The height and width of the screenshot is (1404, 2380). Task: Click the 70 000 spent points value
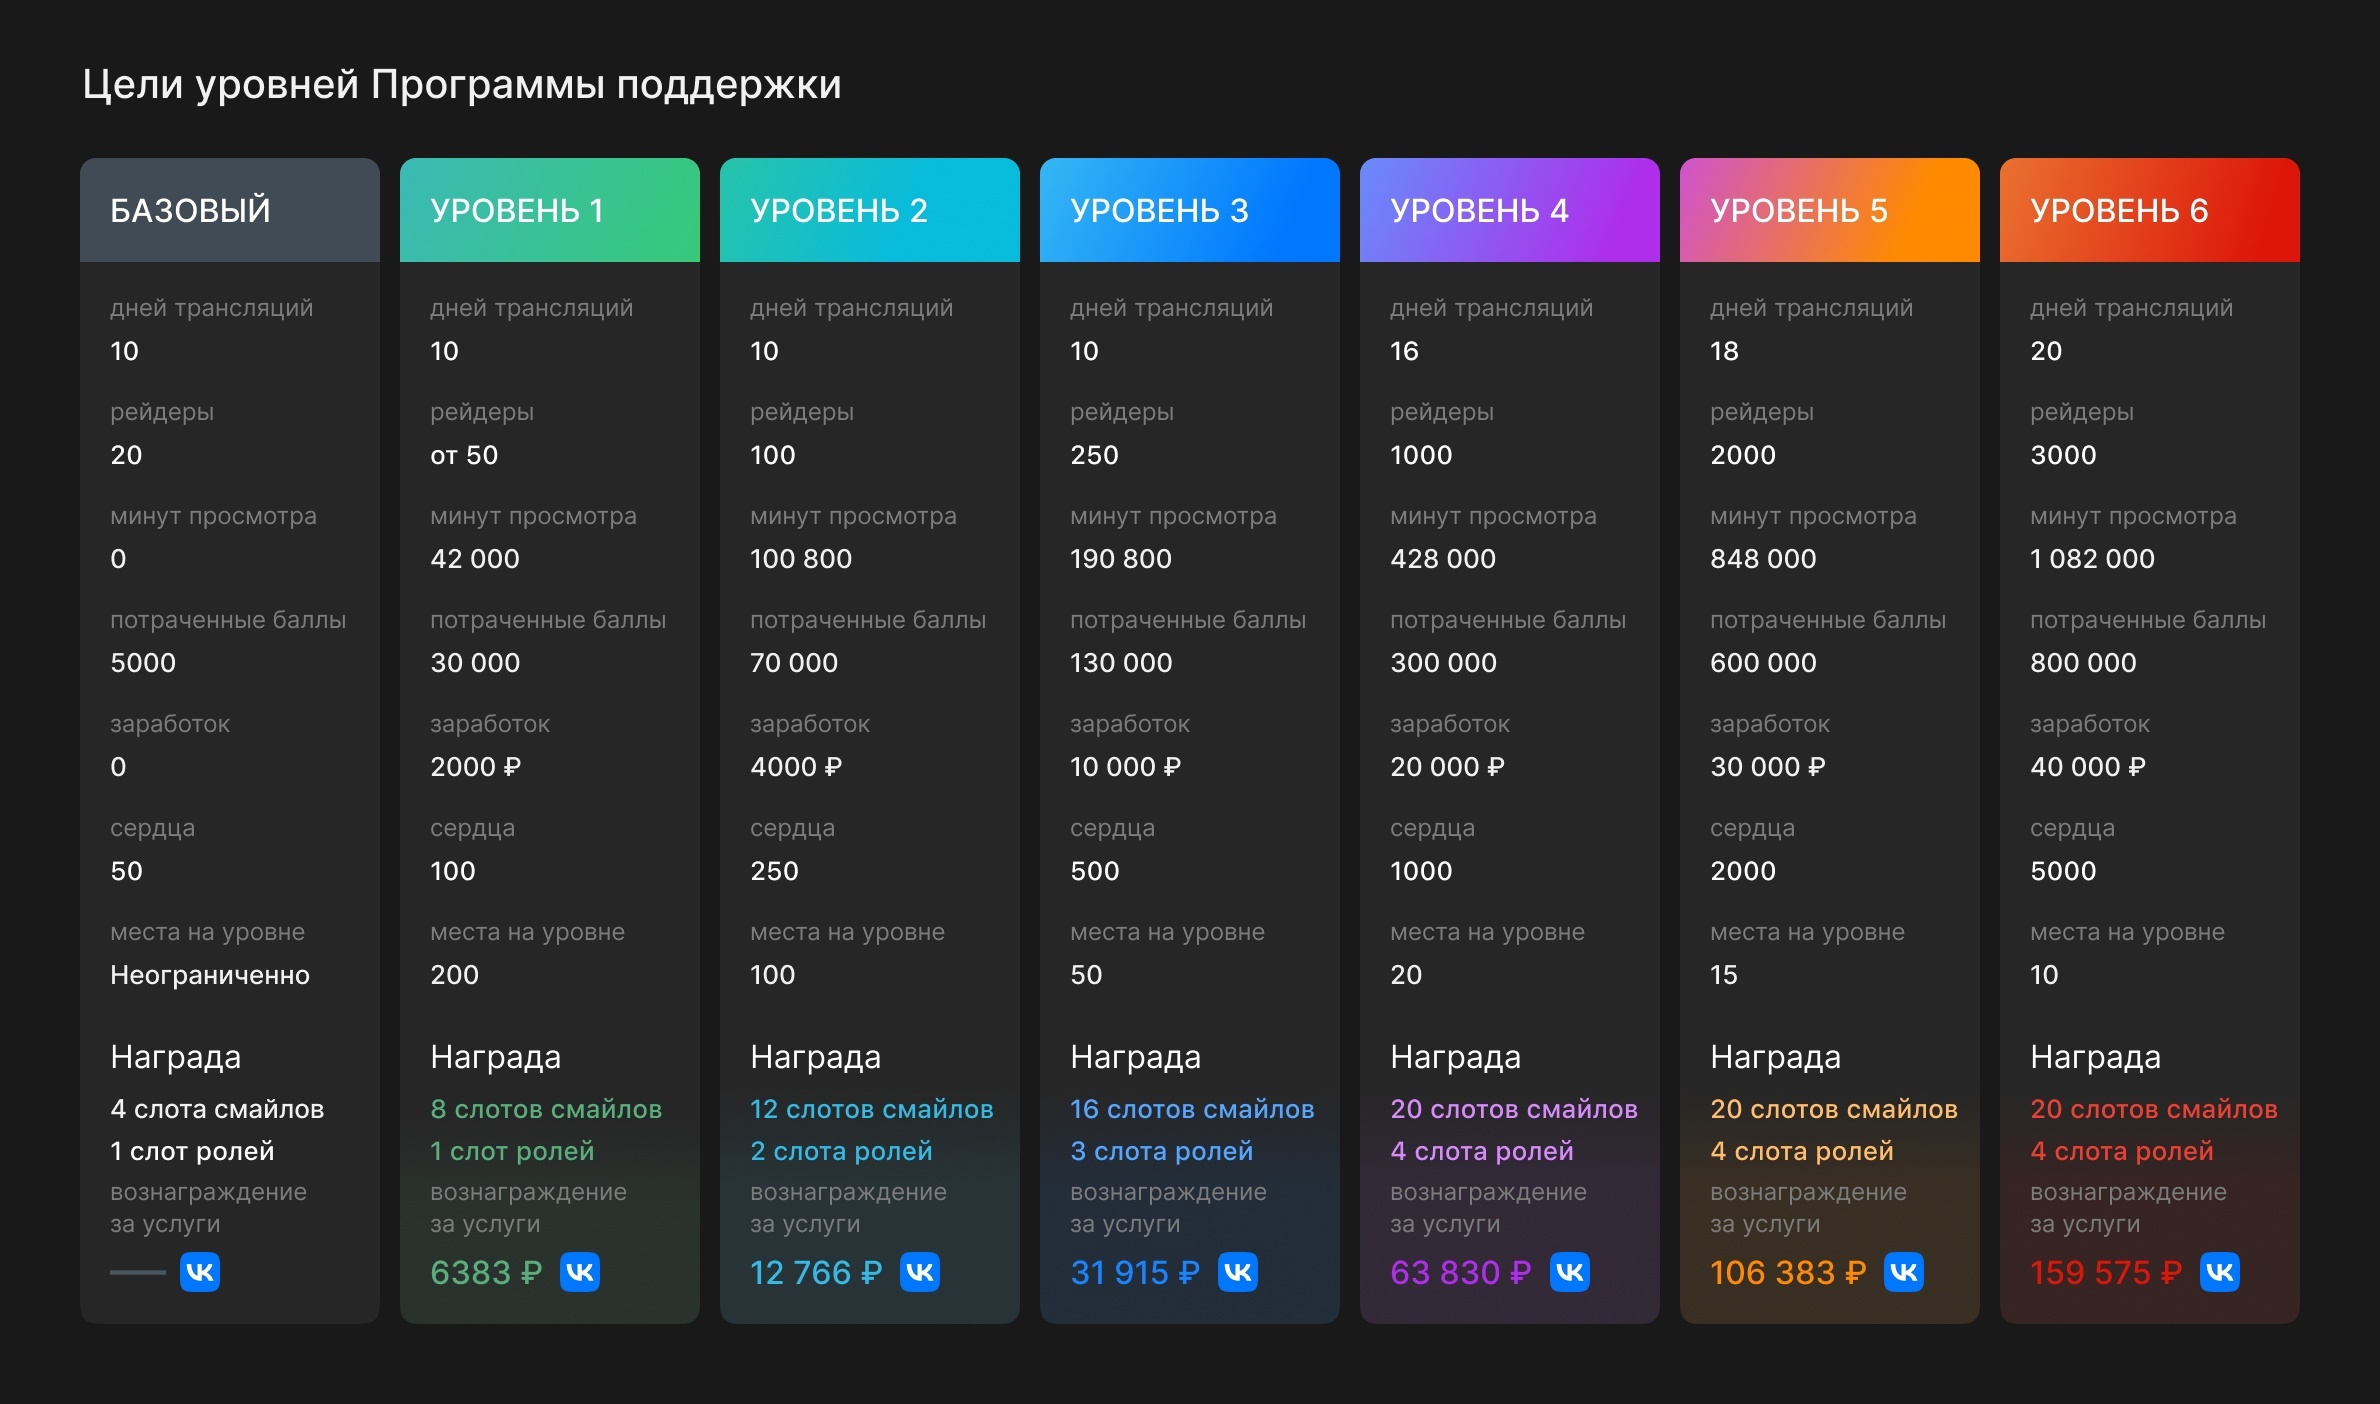click(794, 663)
